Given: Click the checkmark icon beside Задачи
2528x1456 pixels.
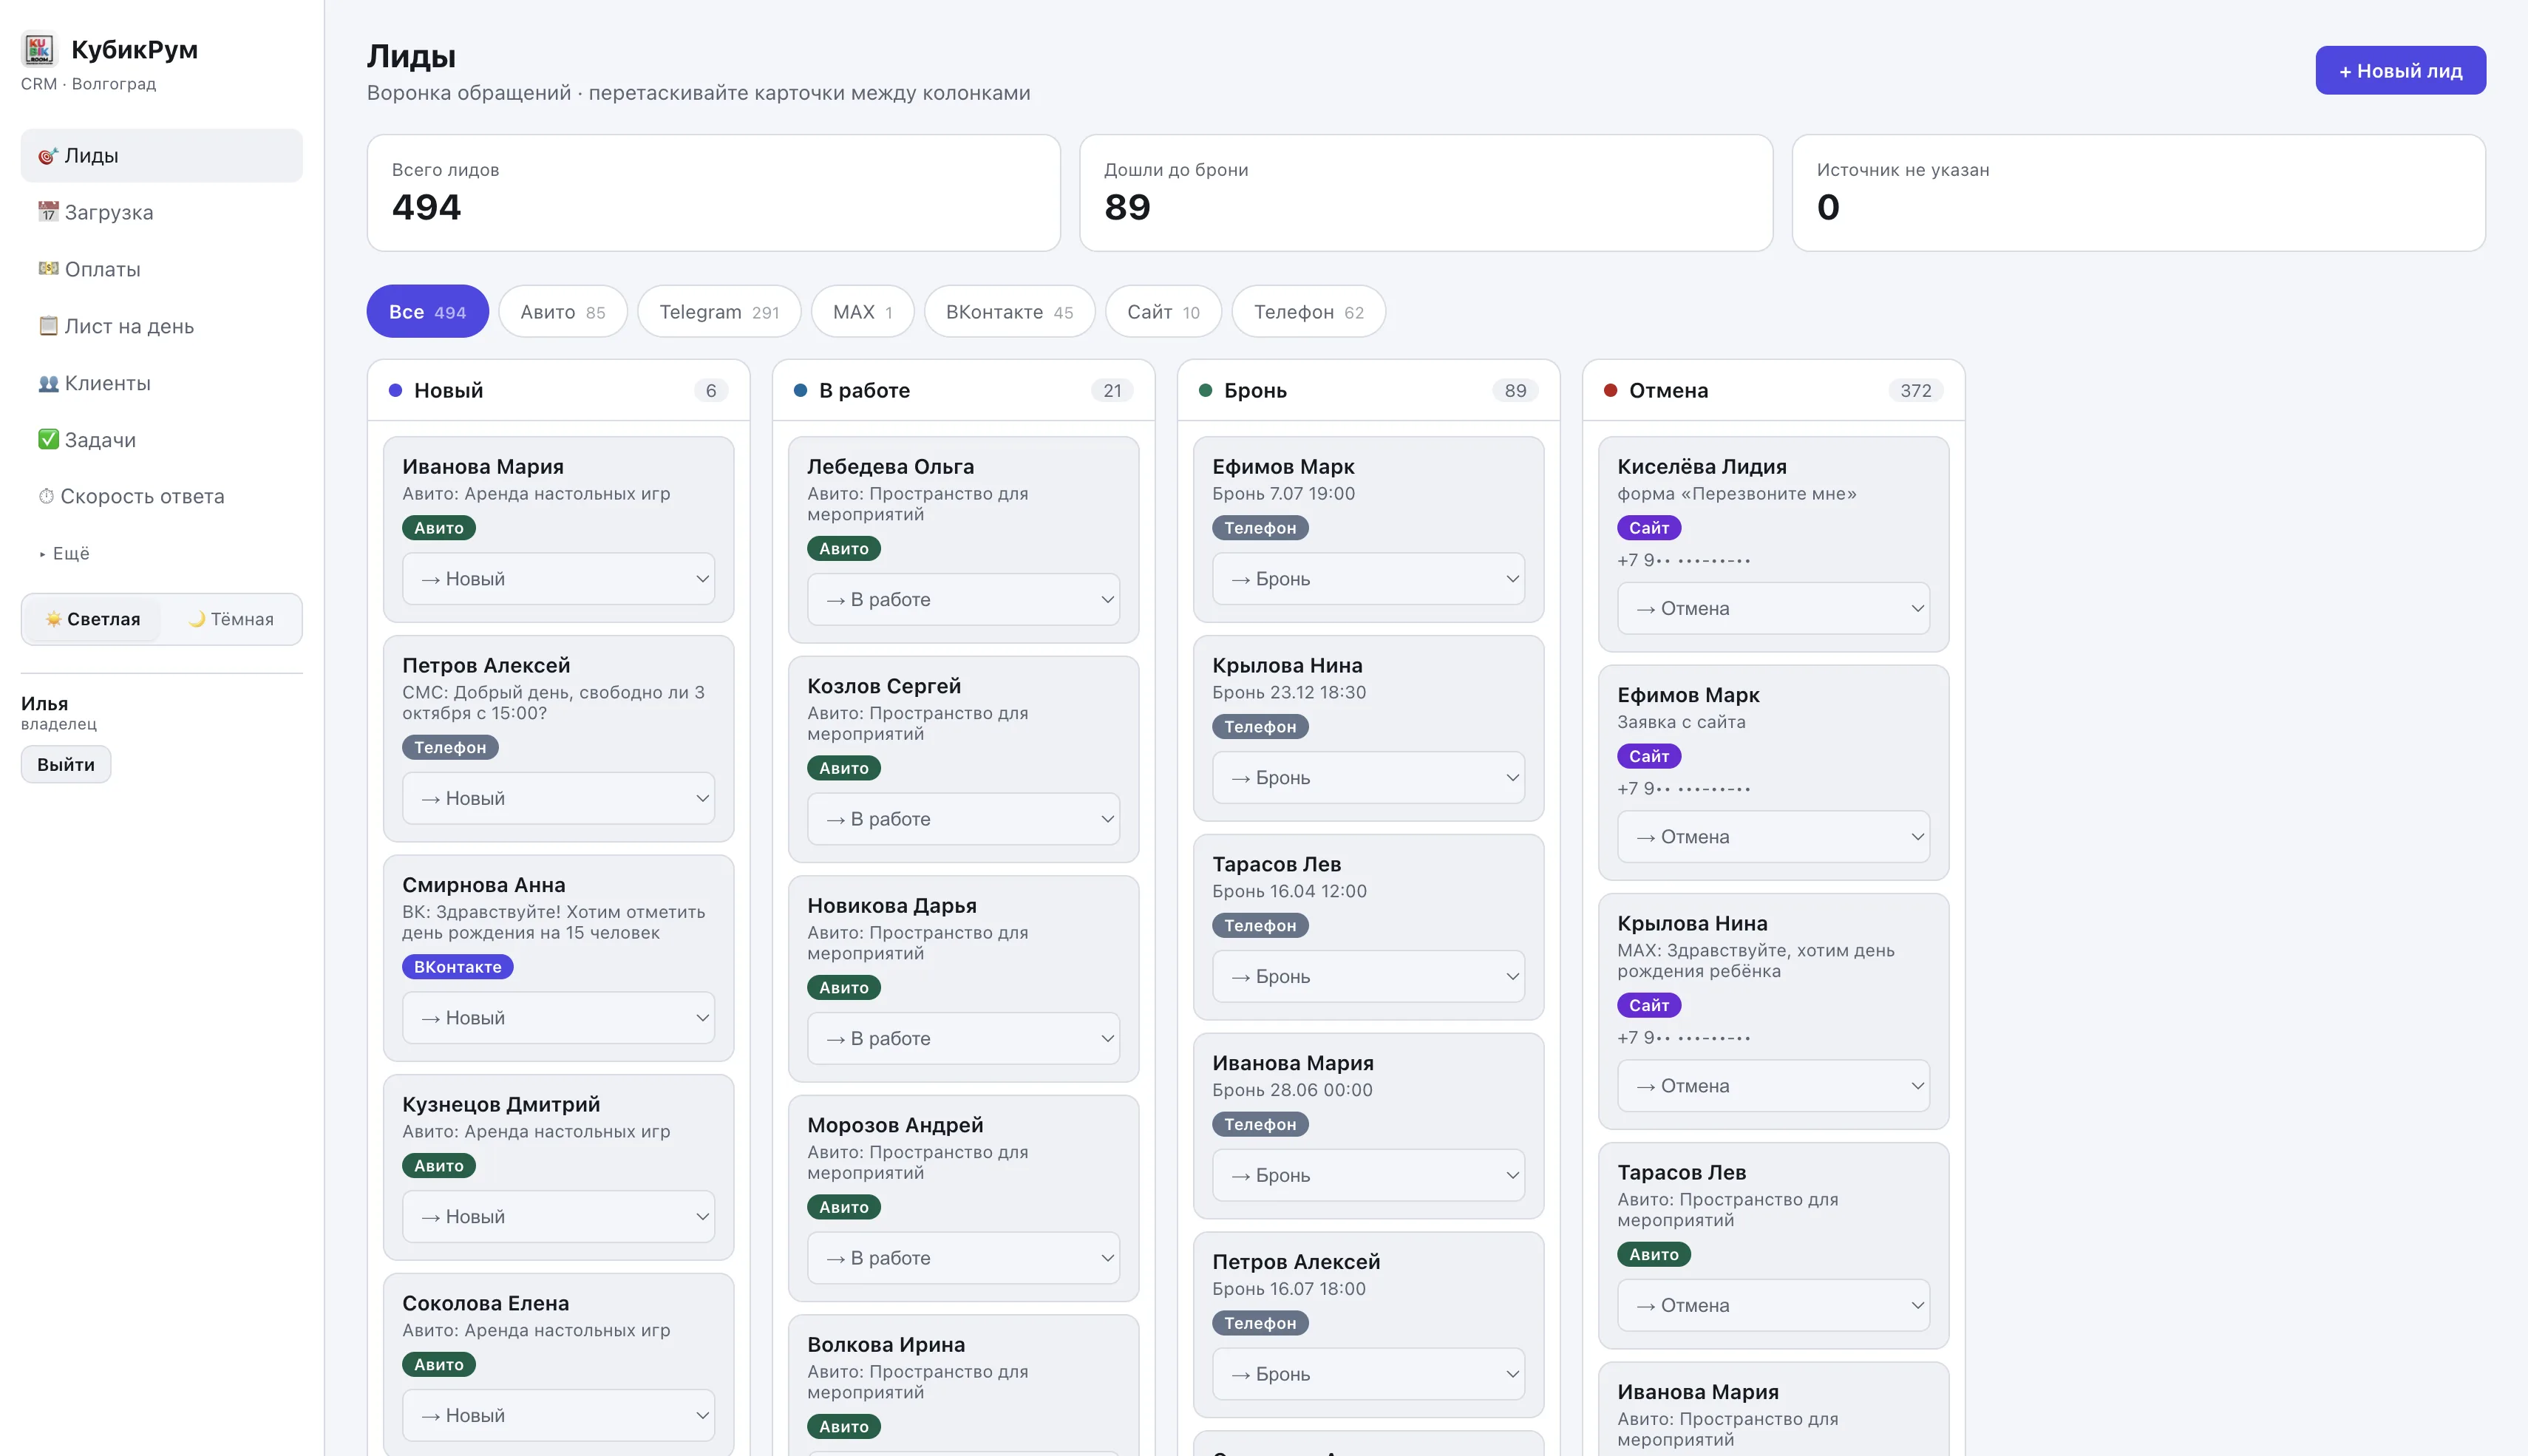Looking at the screenshot, I should (48, 440).
